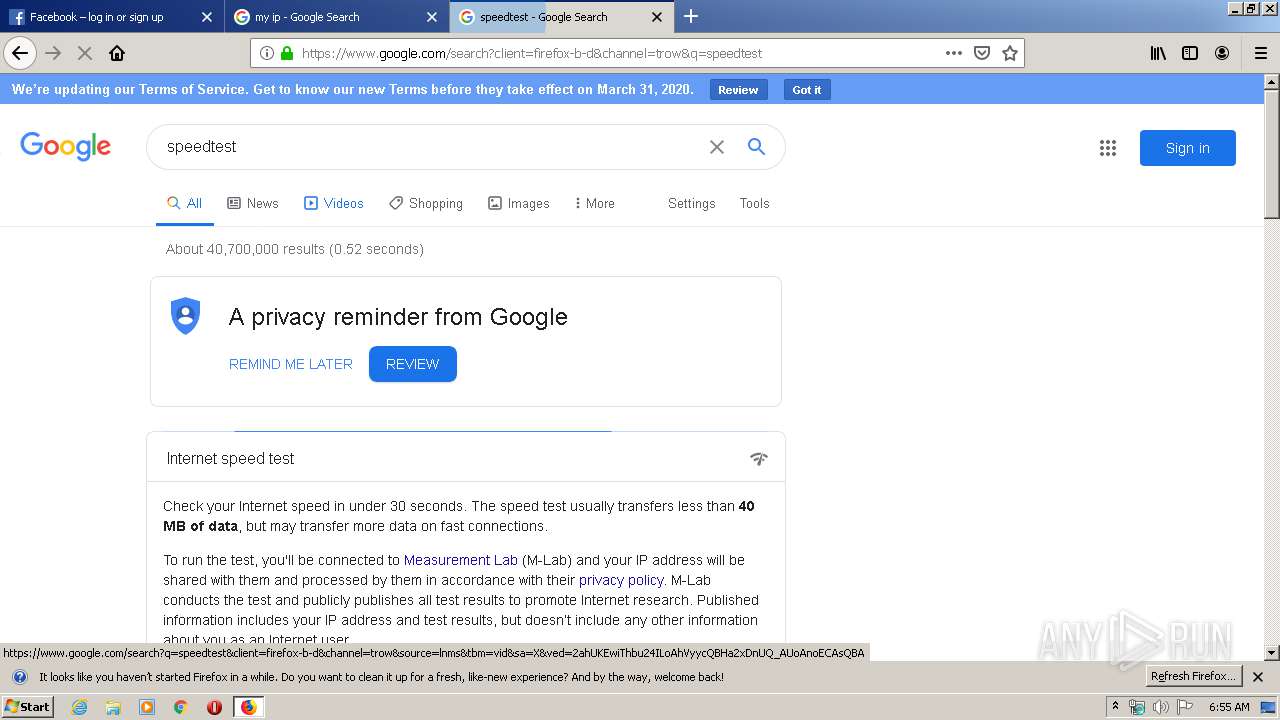
Task: Clear the search box with X icon
Action: [x=717, y=147]
